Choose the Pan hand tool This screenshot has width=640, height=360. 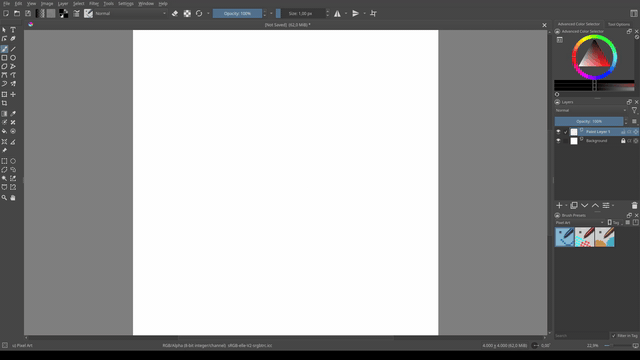coord(13,198)
